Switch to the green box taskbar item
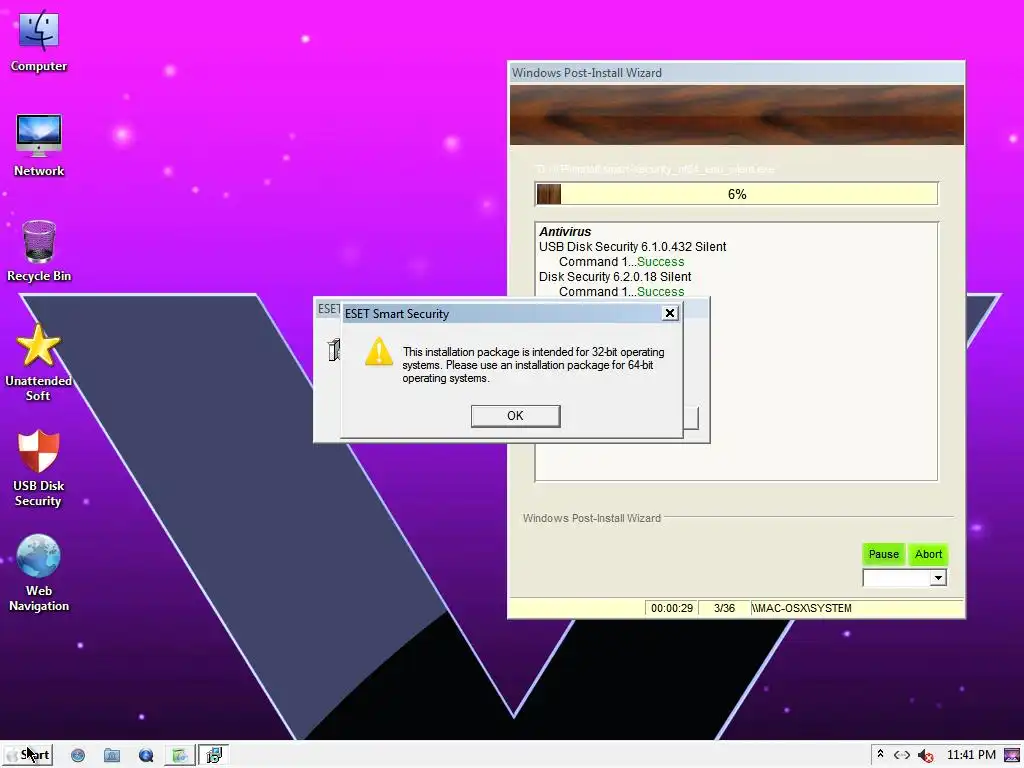This screenshot has height=768, width=1024. coord(180,756)
